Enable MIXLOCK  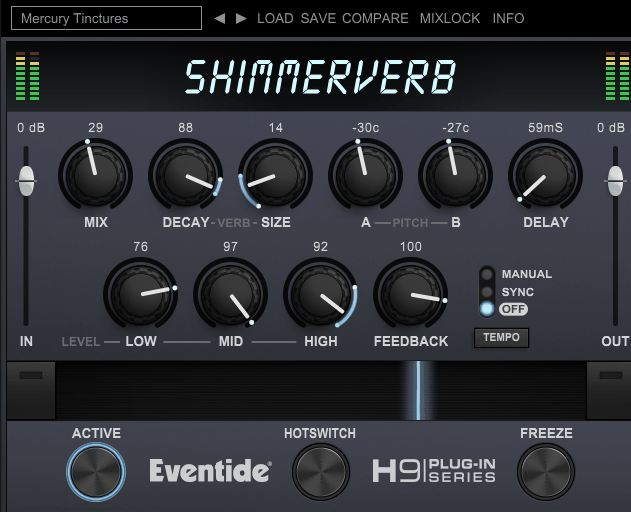(450, 19)
